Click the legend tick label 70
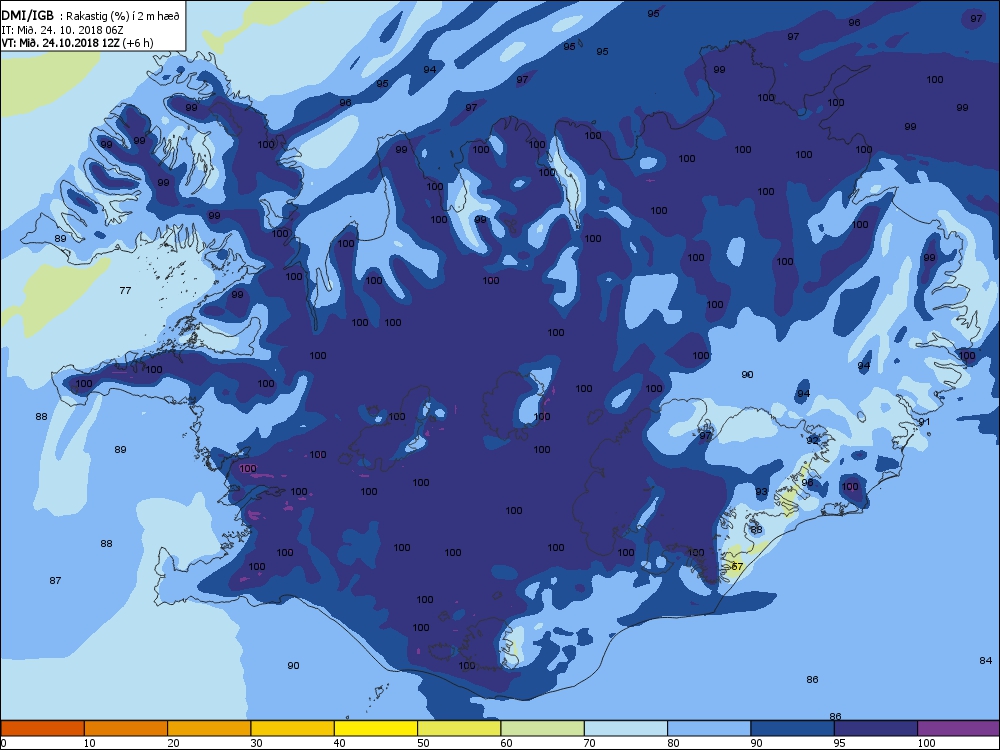1000x750 pixels. (590, 743)
